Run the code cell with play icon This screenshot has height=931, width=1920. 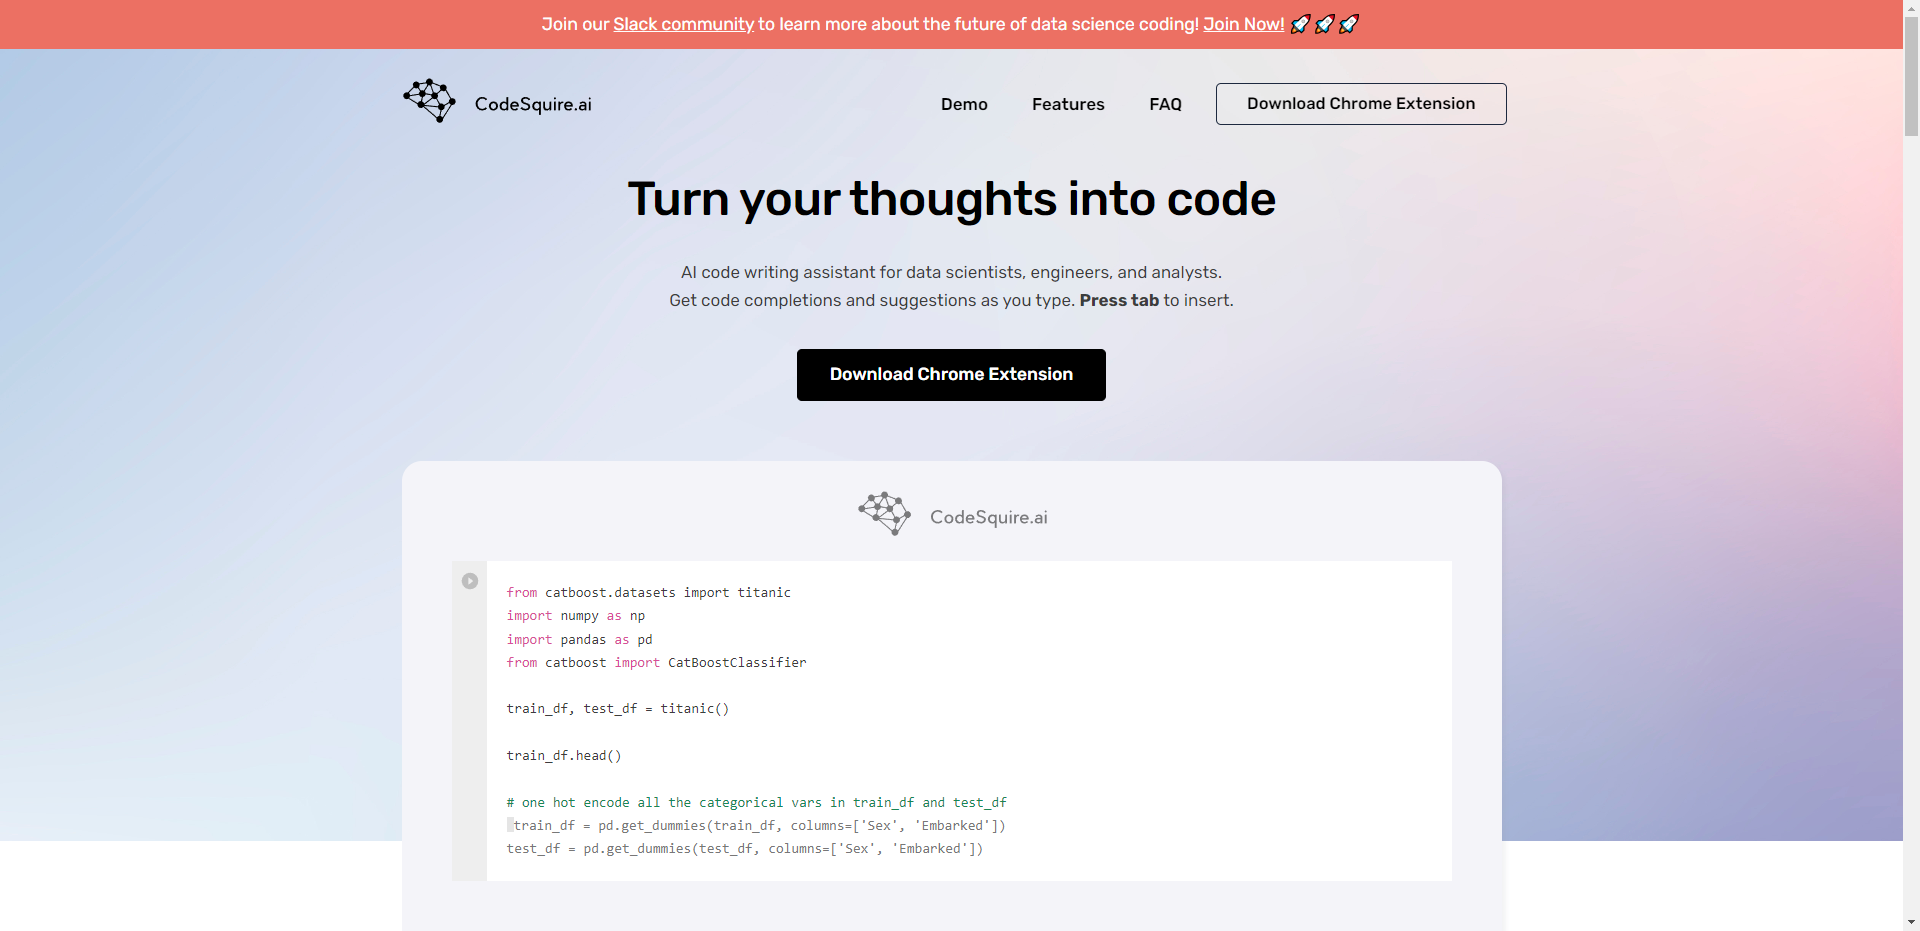[x=470, y=581]
